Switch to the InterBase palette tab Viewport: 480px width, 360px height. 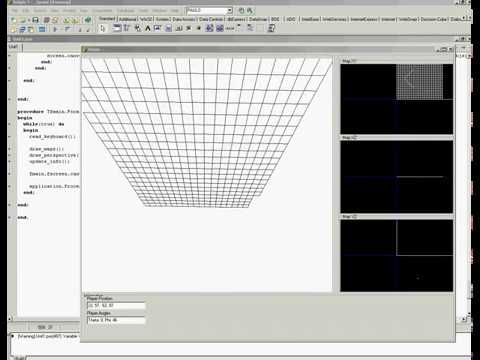coord(310,19)
